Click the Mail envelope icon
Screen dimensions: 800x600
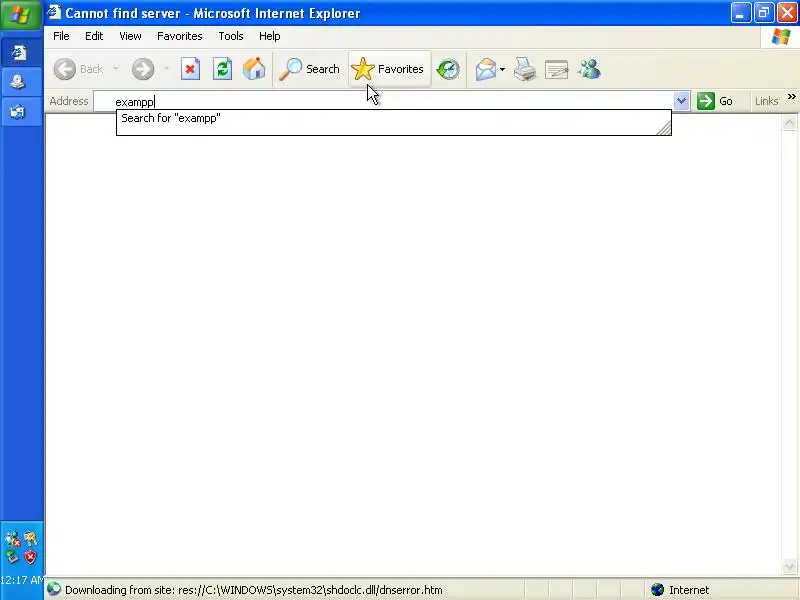[485, 69]
